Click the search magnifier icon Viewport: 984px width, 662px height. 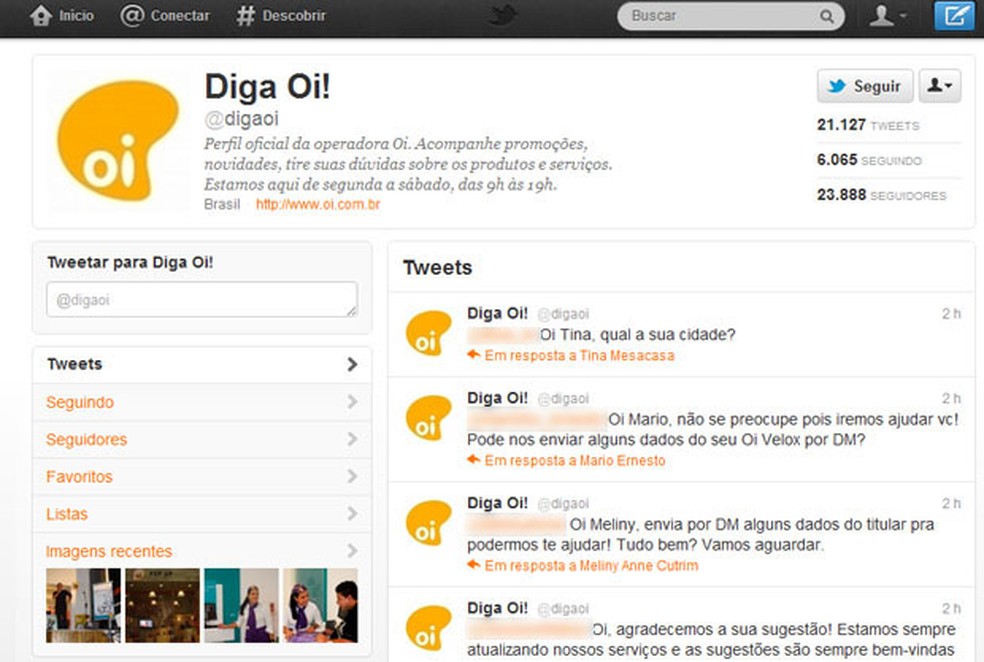tap(827, 16)
